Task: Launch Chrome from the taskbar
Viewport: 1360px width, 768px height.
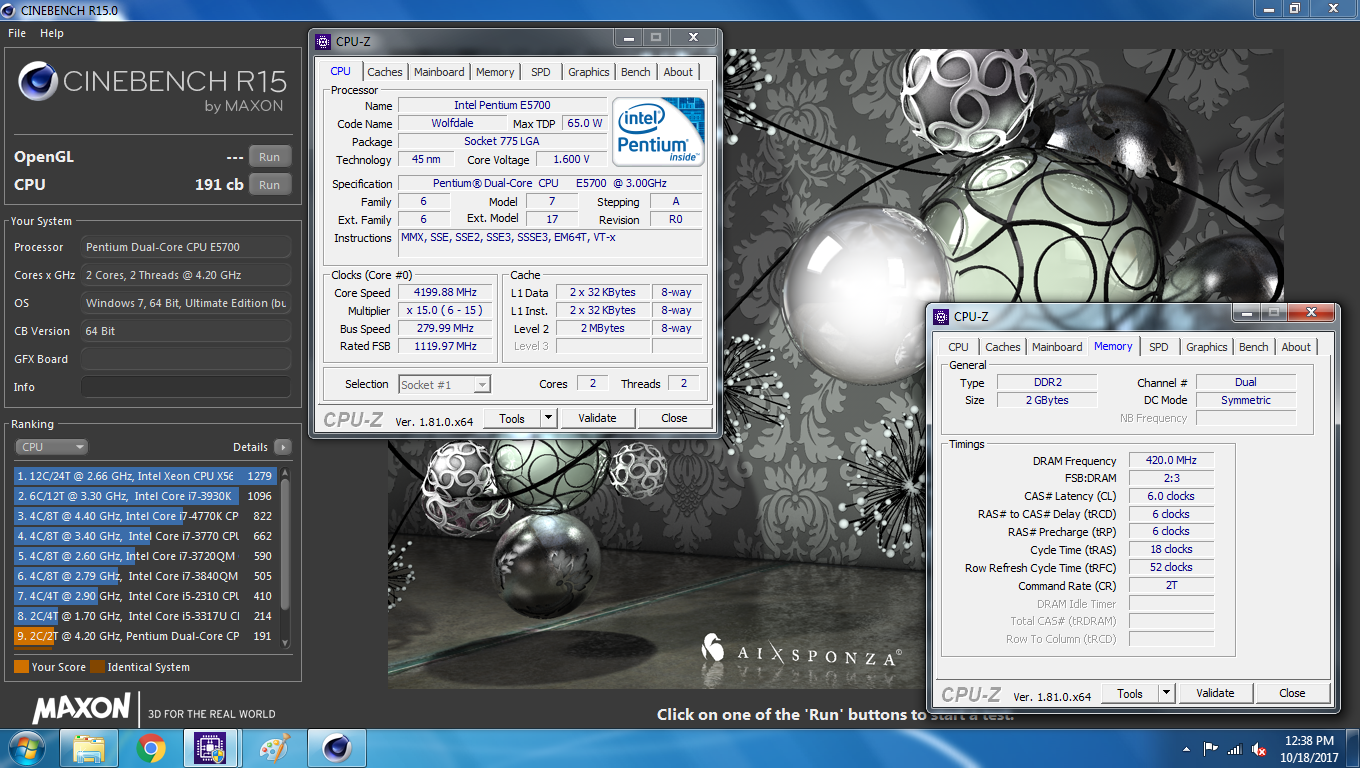Action: pos(151,748)
